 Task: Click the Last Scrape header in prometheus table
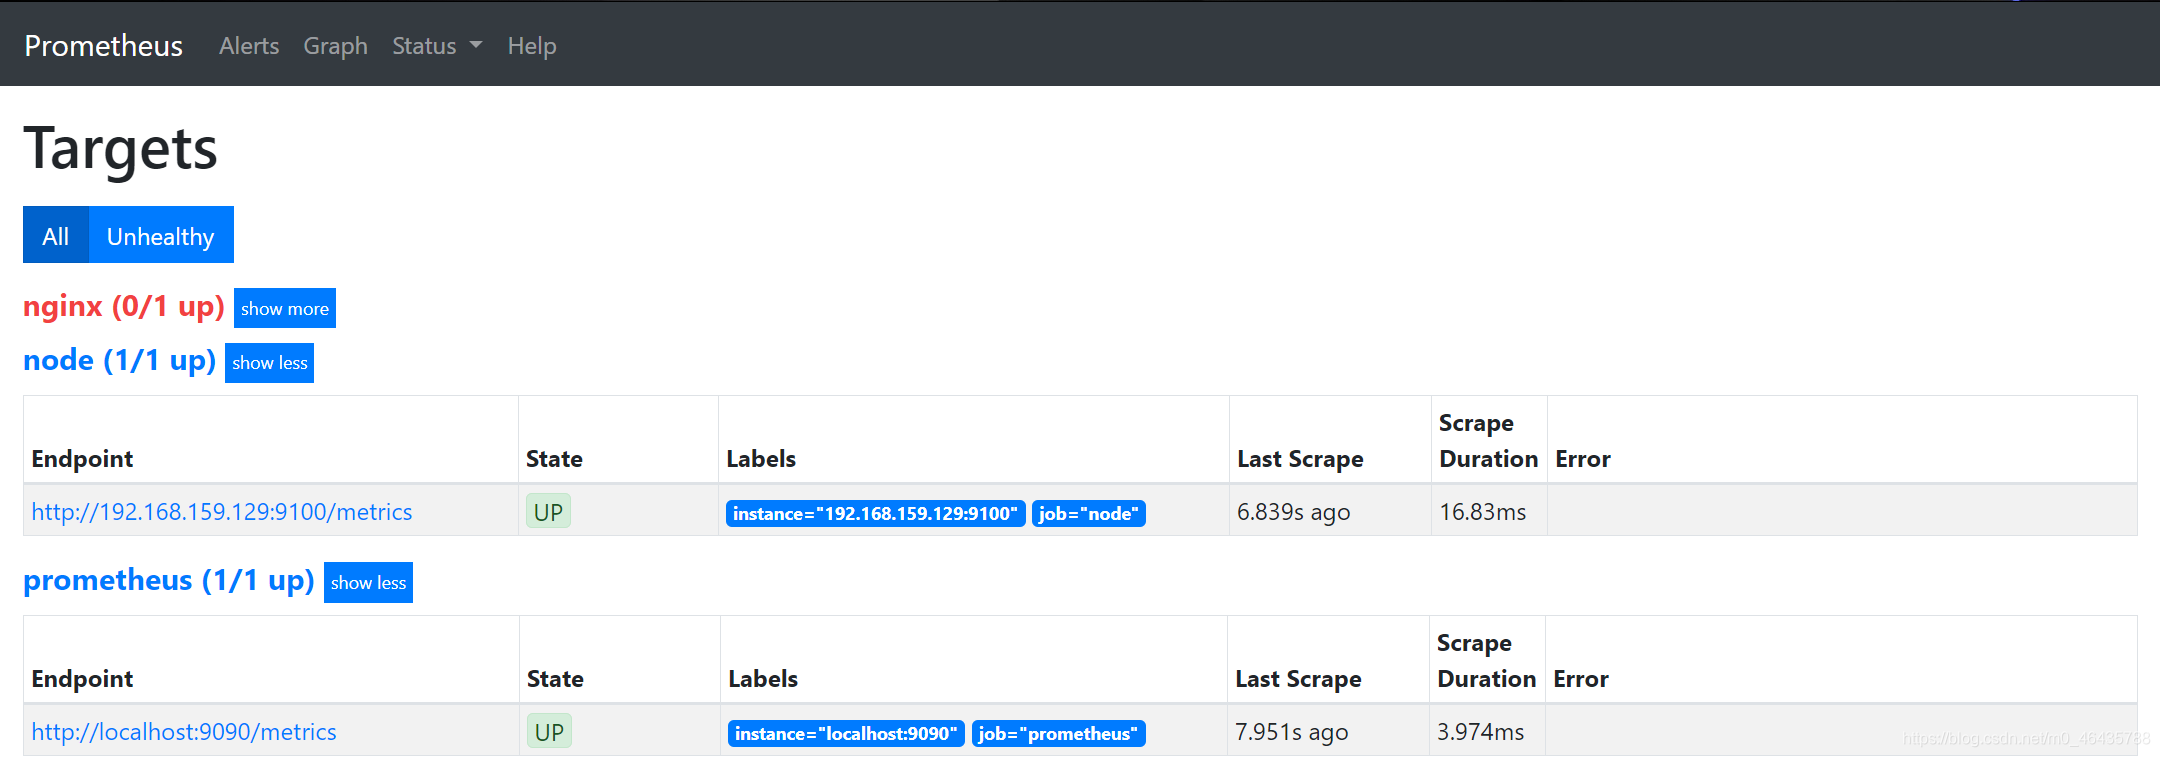[x=1298, y=679]
